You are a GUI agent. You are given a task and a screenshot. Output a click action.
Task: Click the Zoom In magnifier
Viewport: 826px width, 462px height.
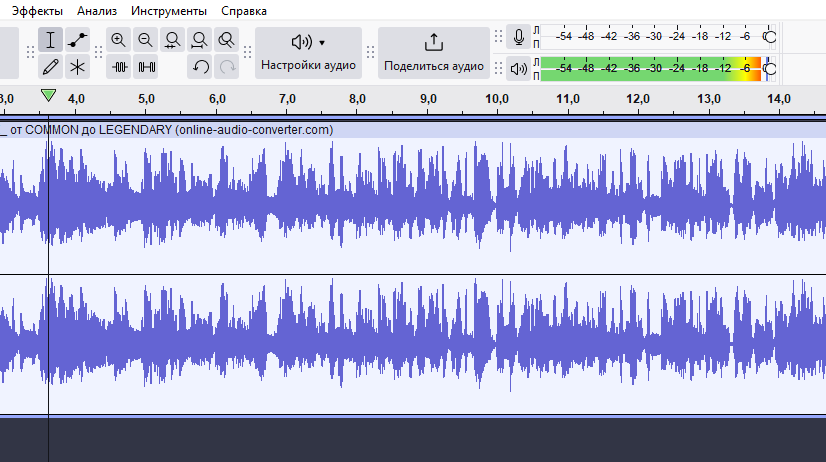[x=119, y=40]
